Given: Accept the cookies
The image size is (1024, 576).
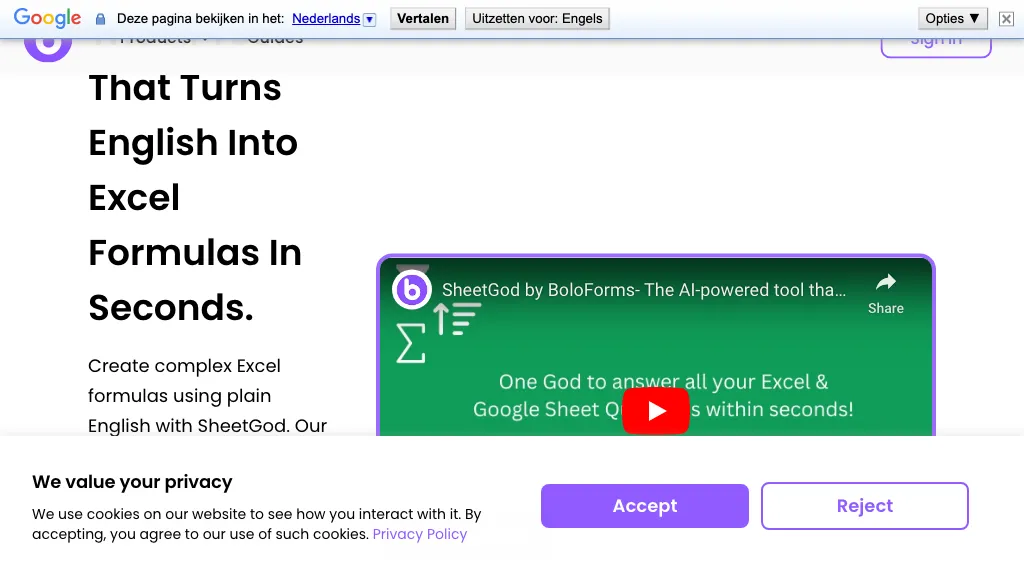Looking at the screenshot, I should [644, 506].
